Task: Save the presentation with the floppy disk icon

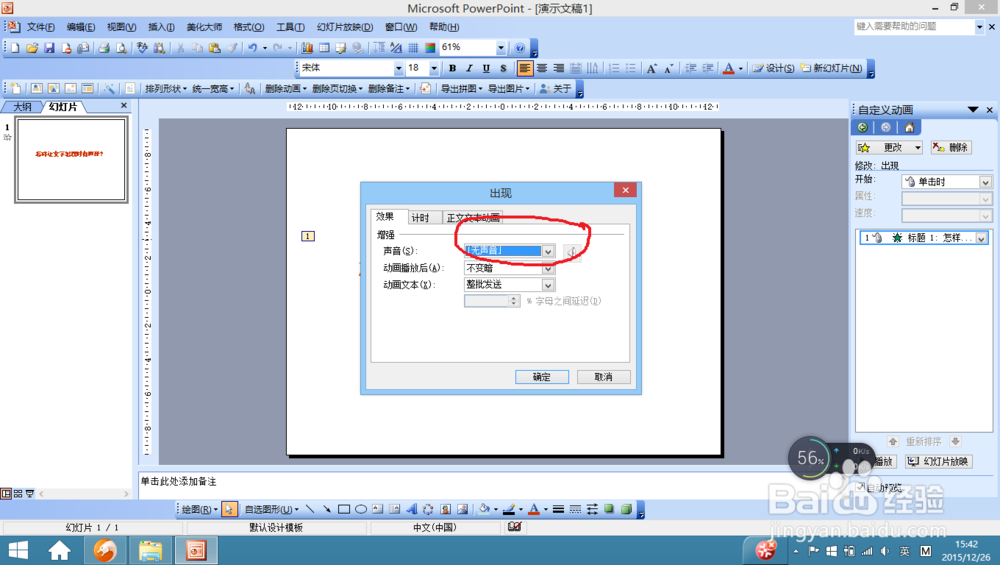Action: pos(49,48)
